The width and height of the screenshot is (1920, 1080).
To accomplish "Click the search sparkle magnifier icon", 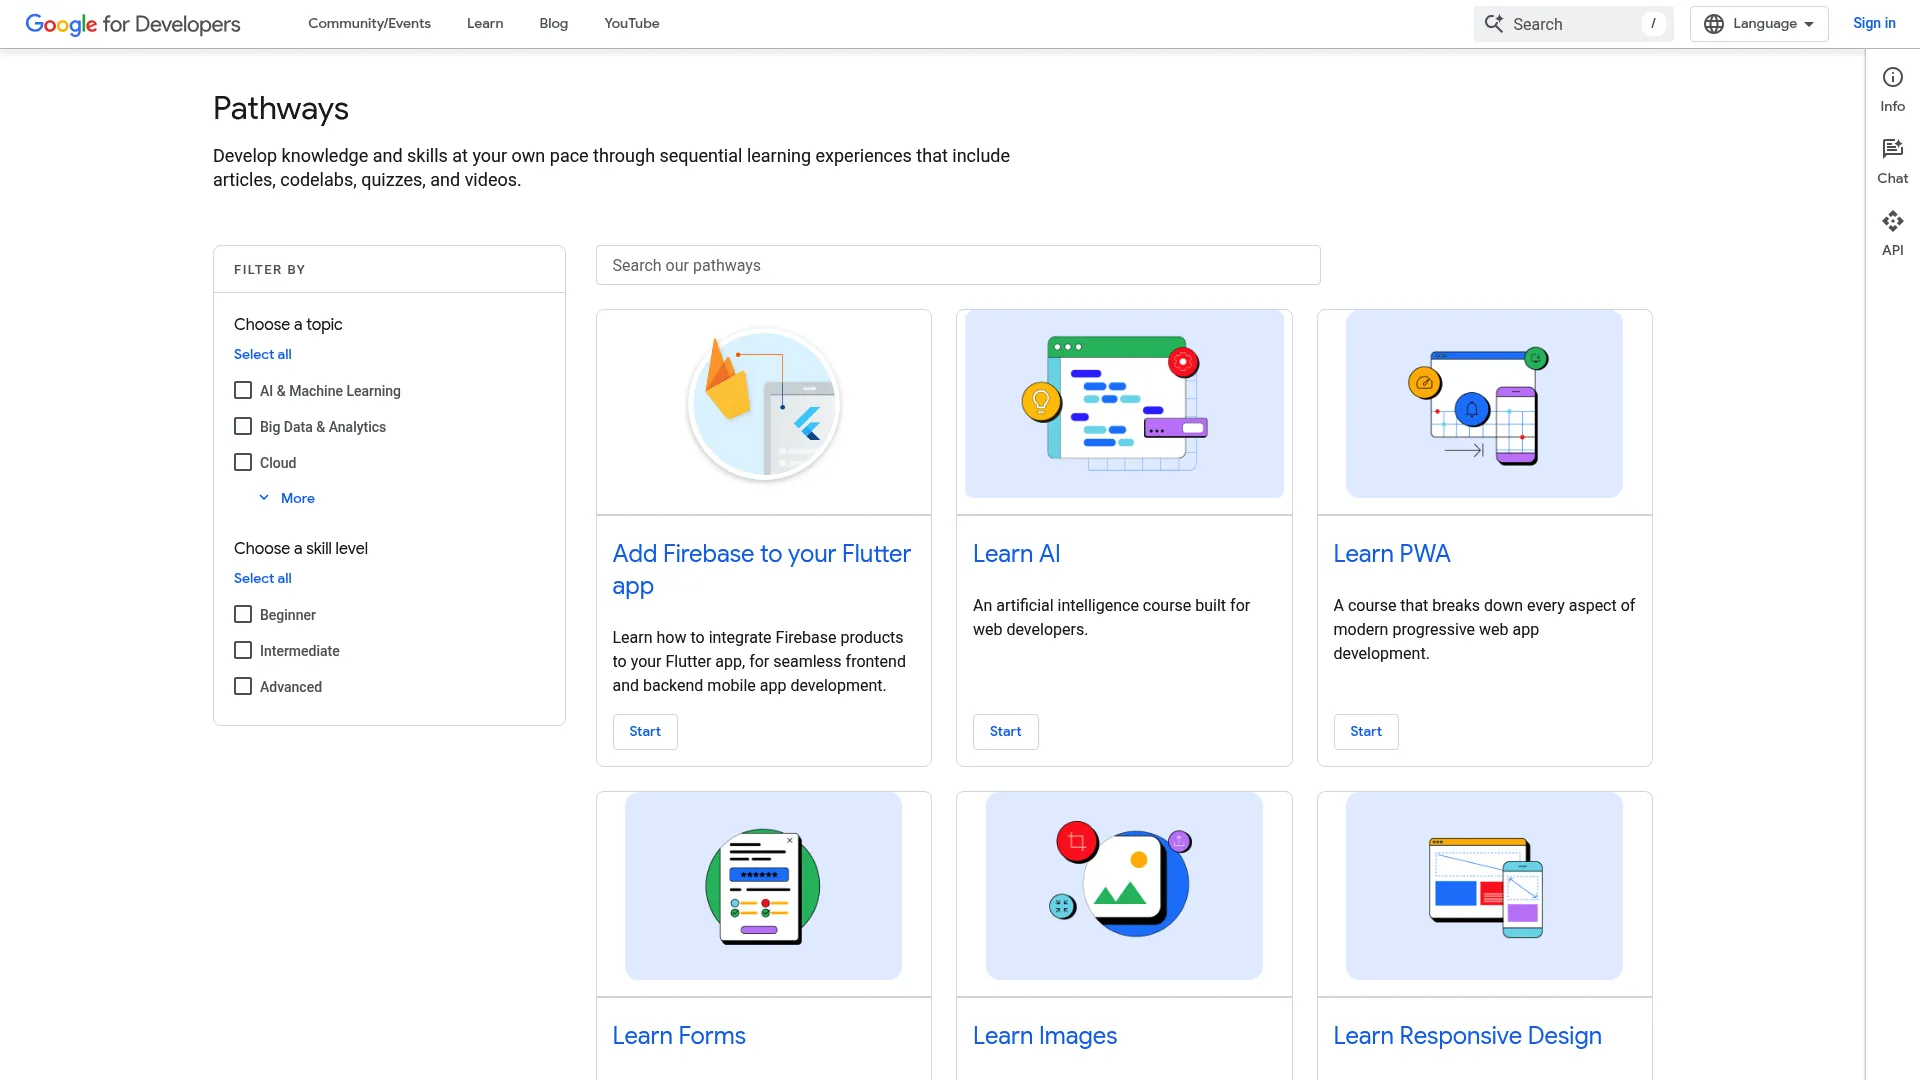I will (1493, 24).
